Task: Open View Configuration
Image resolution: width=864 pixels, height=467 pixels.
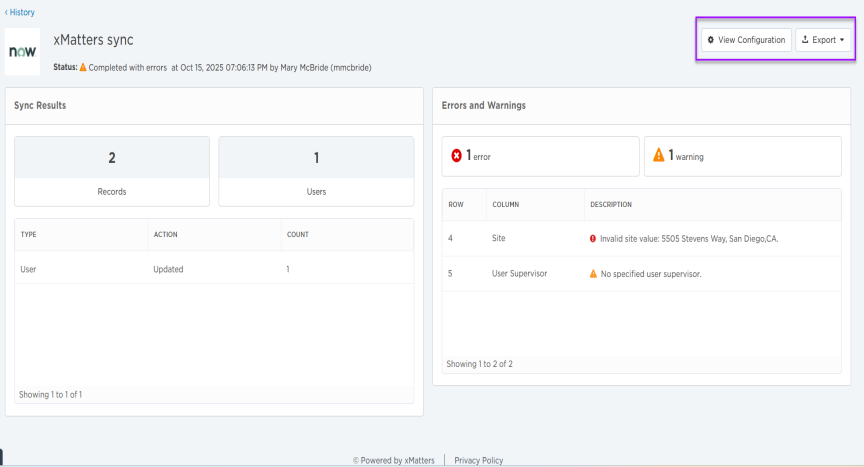Action: pyautogui.click(x=746, y=40)
